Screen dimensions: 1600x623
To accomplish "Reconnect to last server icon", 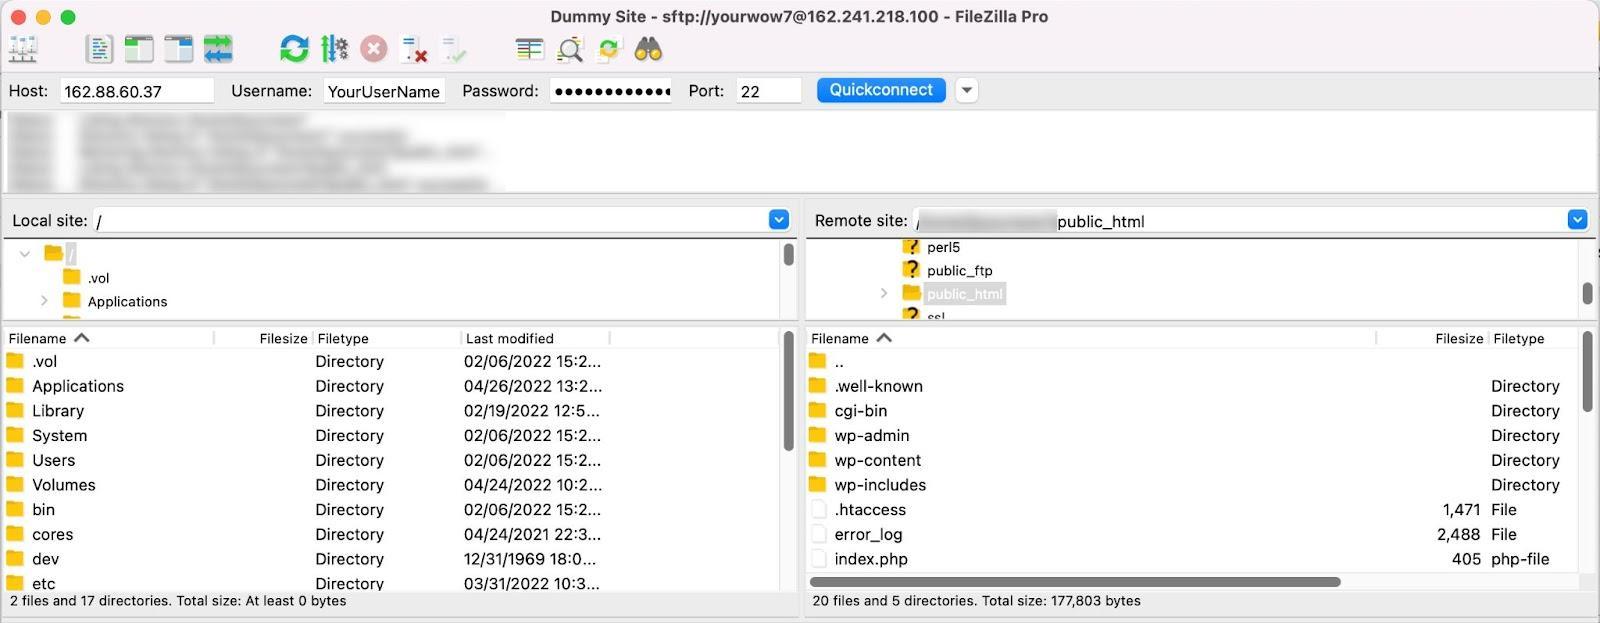I will (x=454, y=49).
